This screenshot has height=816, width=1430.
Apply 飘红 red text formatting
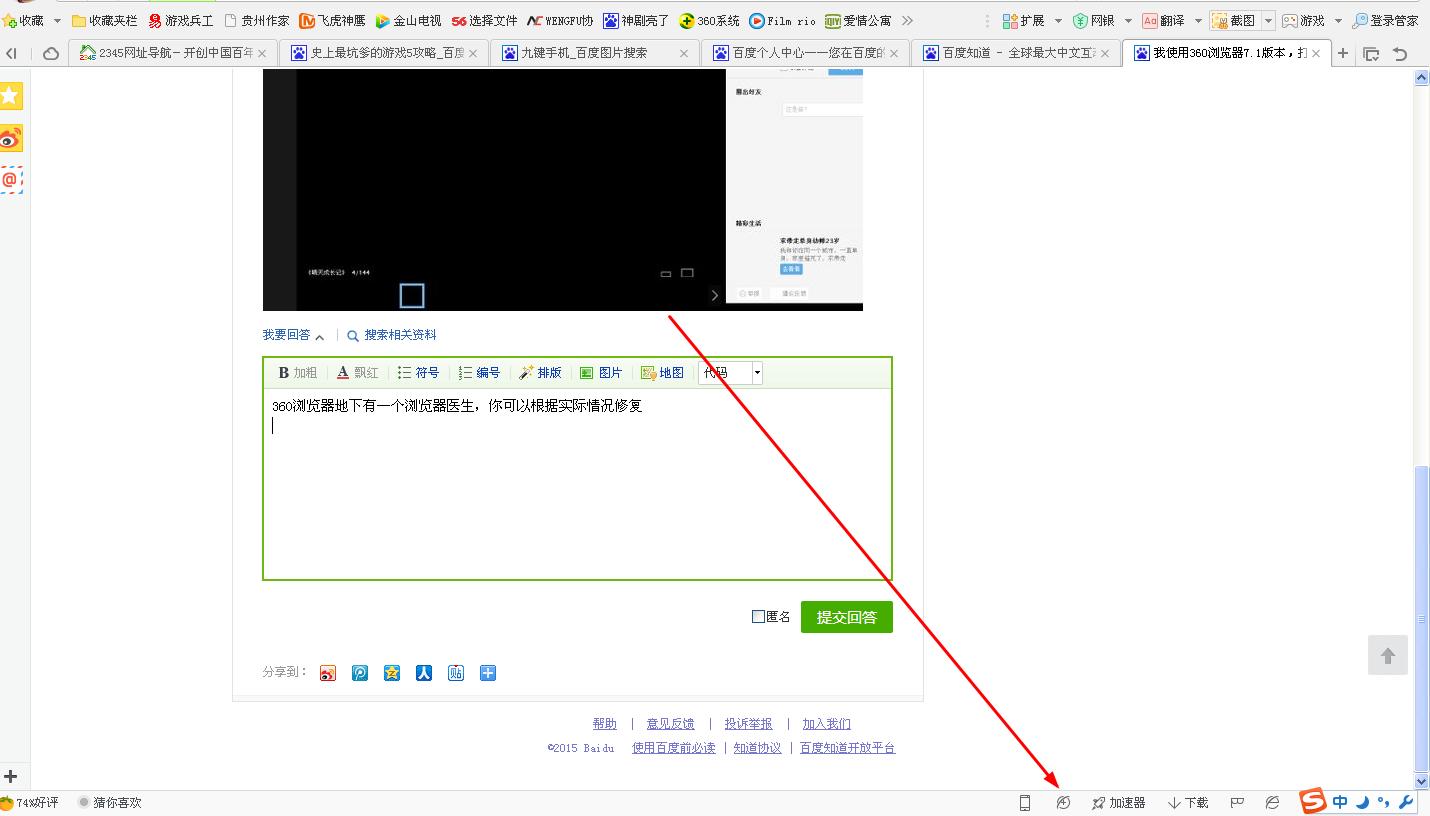[357, 373]
